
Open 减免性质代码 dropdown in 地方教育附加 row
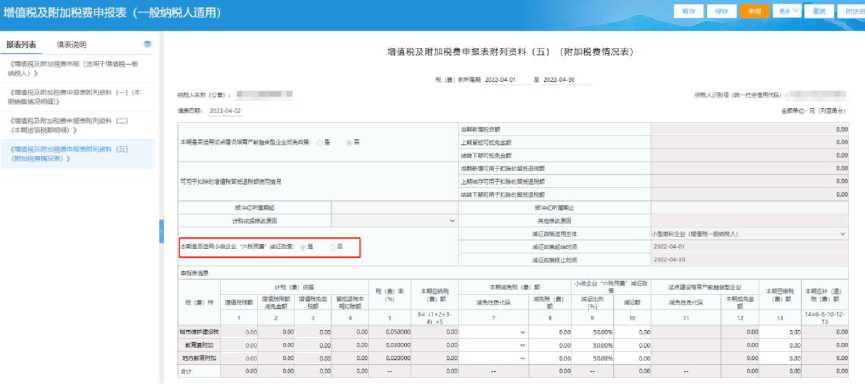(x=494, y=358)
